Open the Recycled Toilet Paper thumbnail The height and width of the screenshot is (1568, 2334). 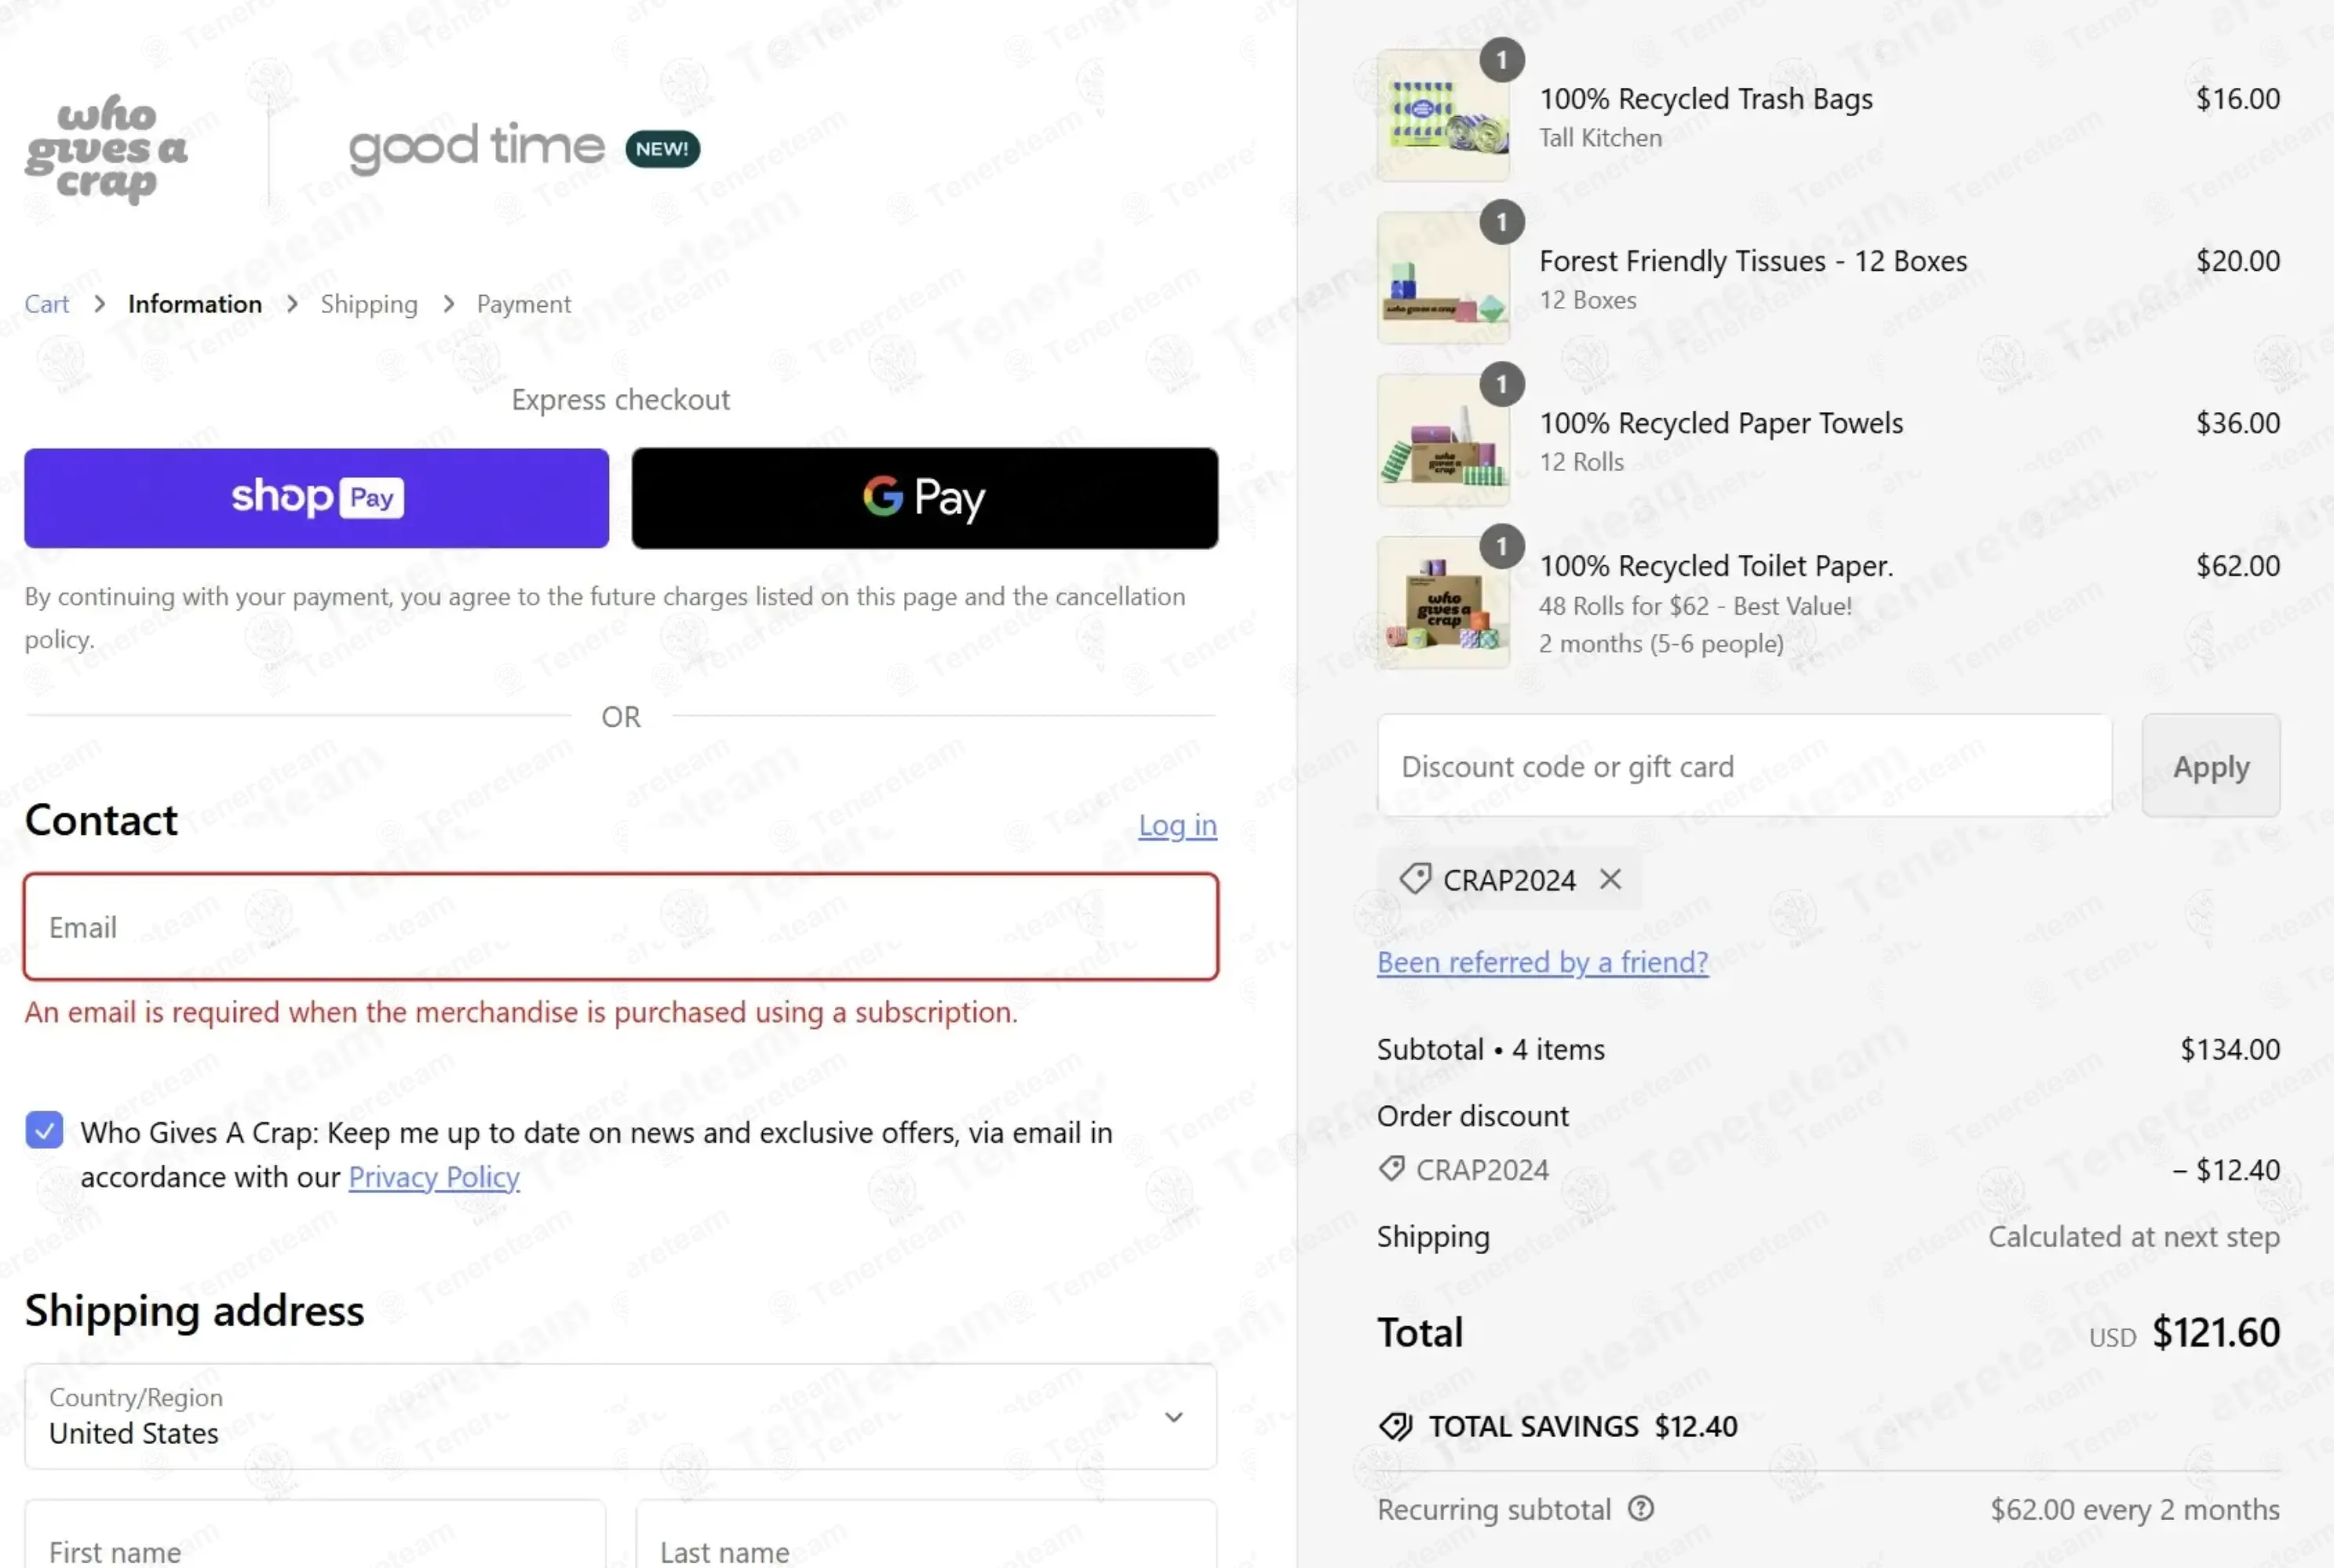coord(1443,602)
